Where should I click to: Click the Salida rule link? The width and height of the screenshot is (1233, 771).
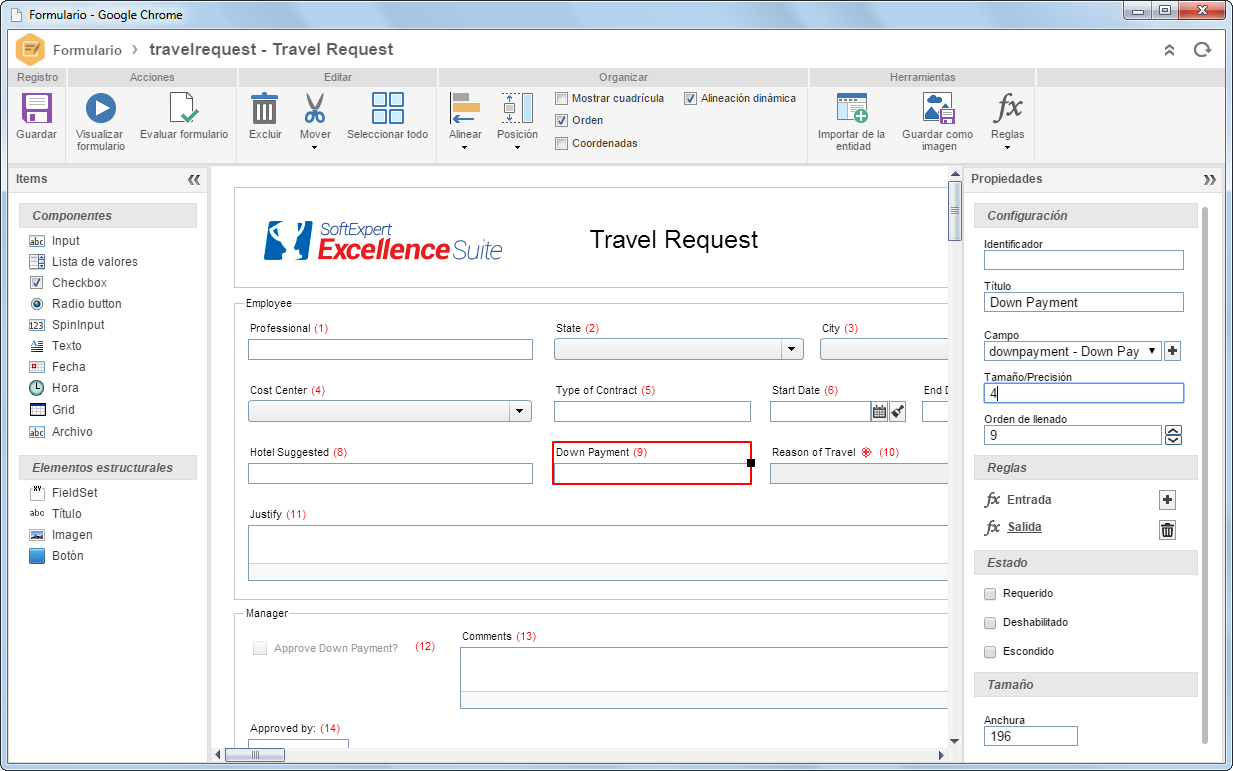click(x=1024, y=527)
